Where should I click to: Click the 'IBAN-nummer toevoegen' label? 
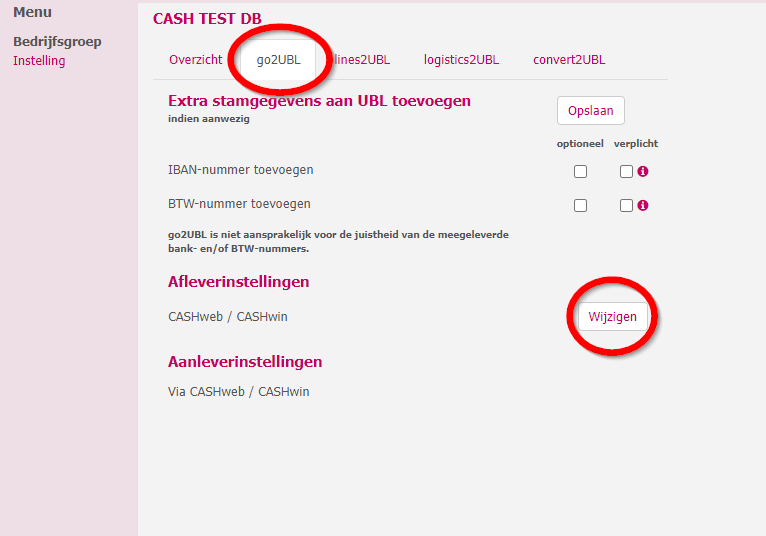[241, 170]
